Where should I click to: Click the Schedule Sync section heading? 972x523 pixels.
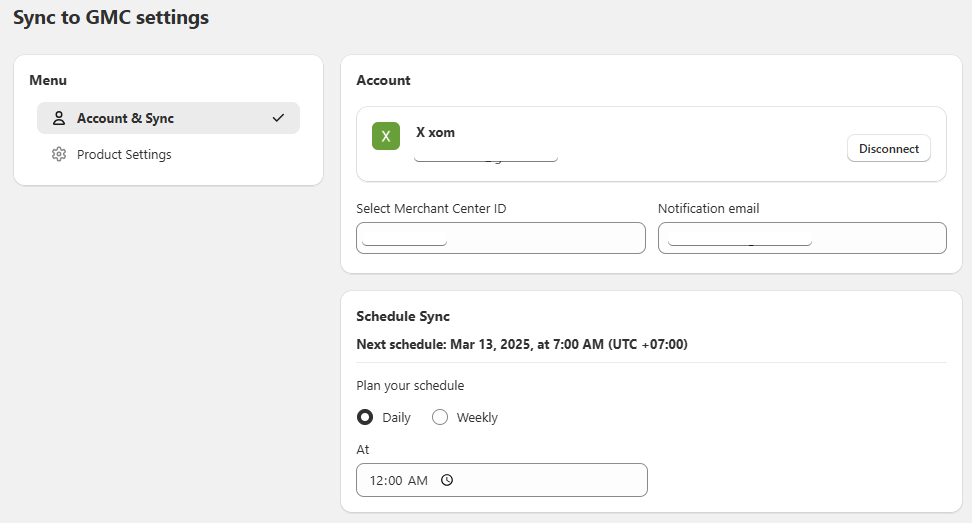pyautogui.click(x=403, y=316)
